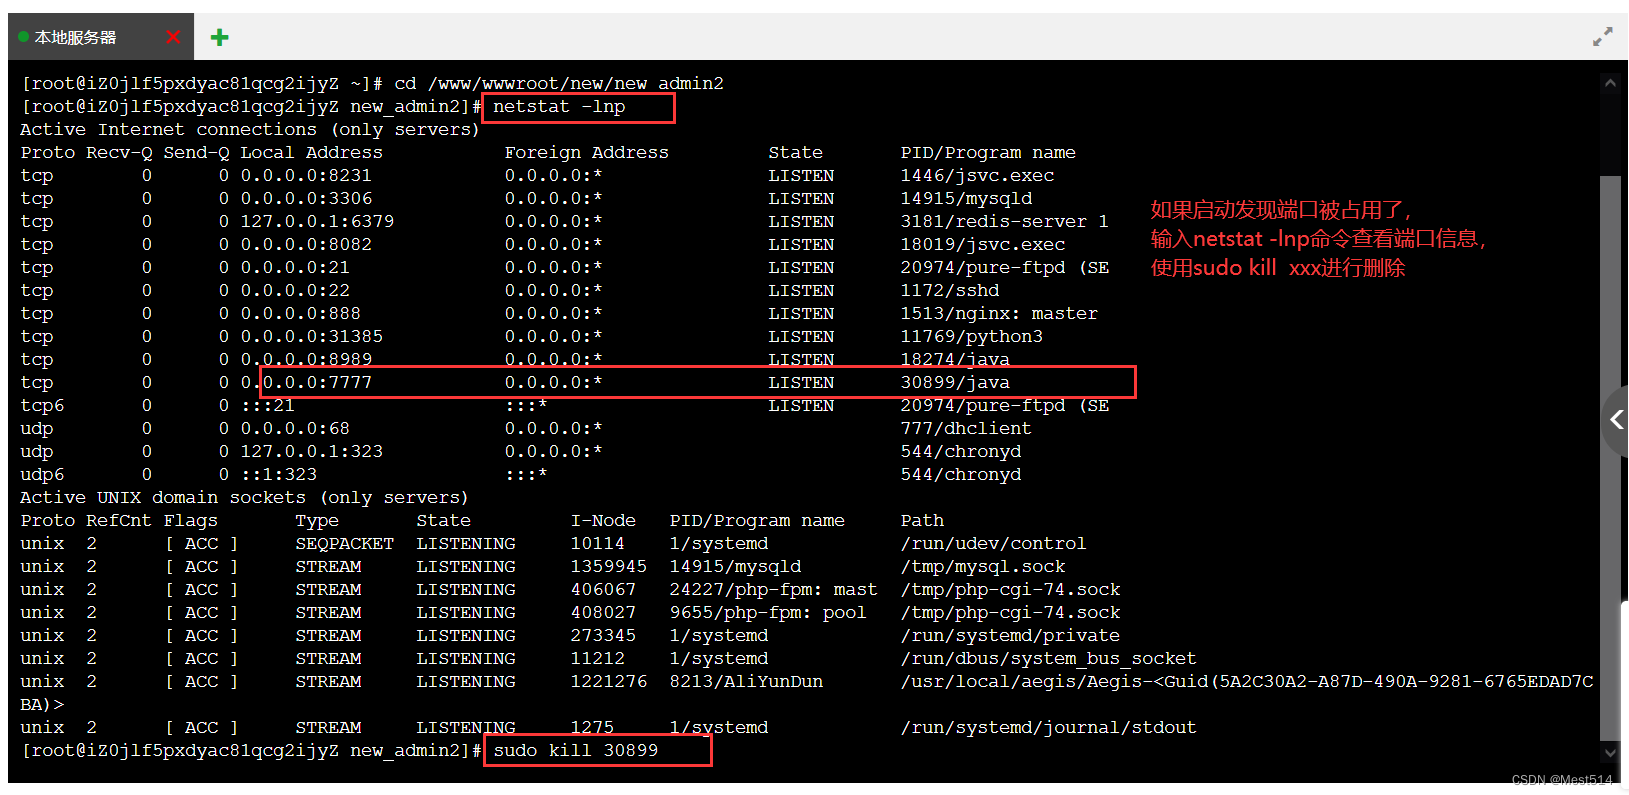Toggle fullscreen with the expand arrows icon
The image size is (1629, 795).
[1602, 37]
